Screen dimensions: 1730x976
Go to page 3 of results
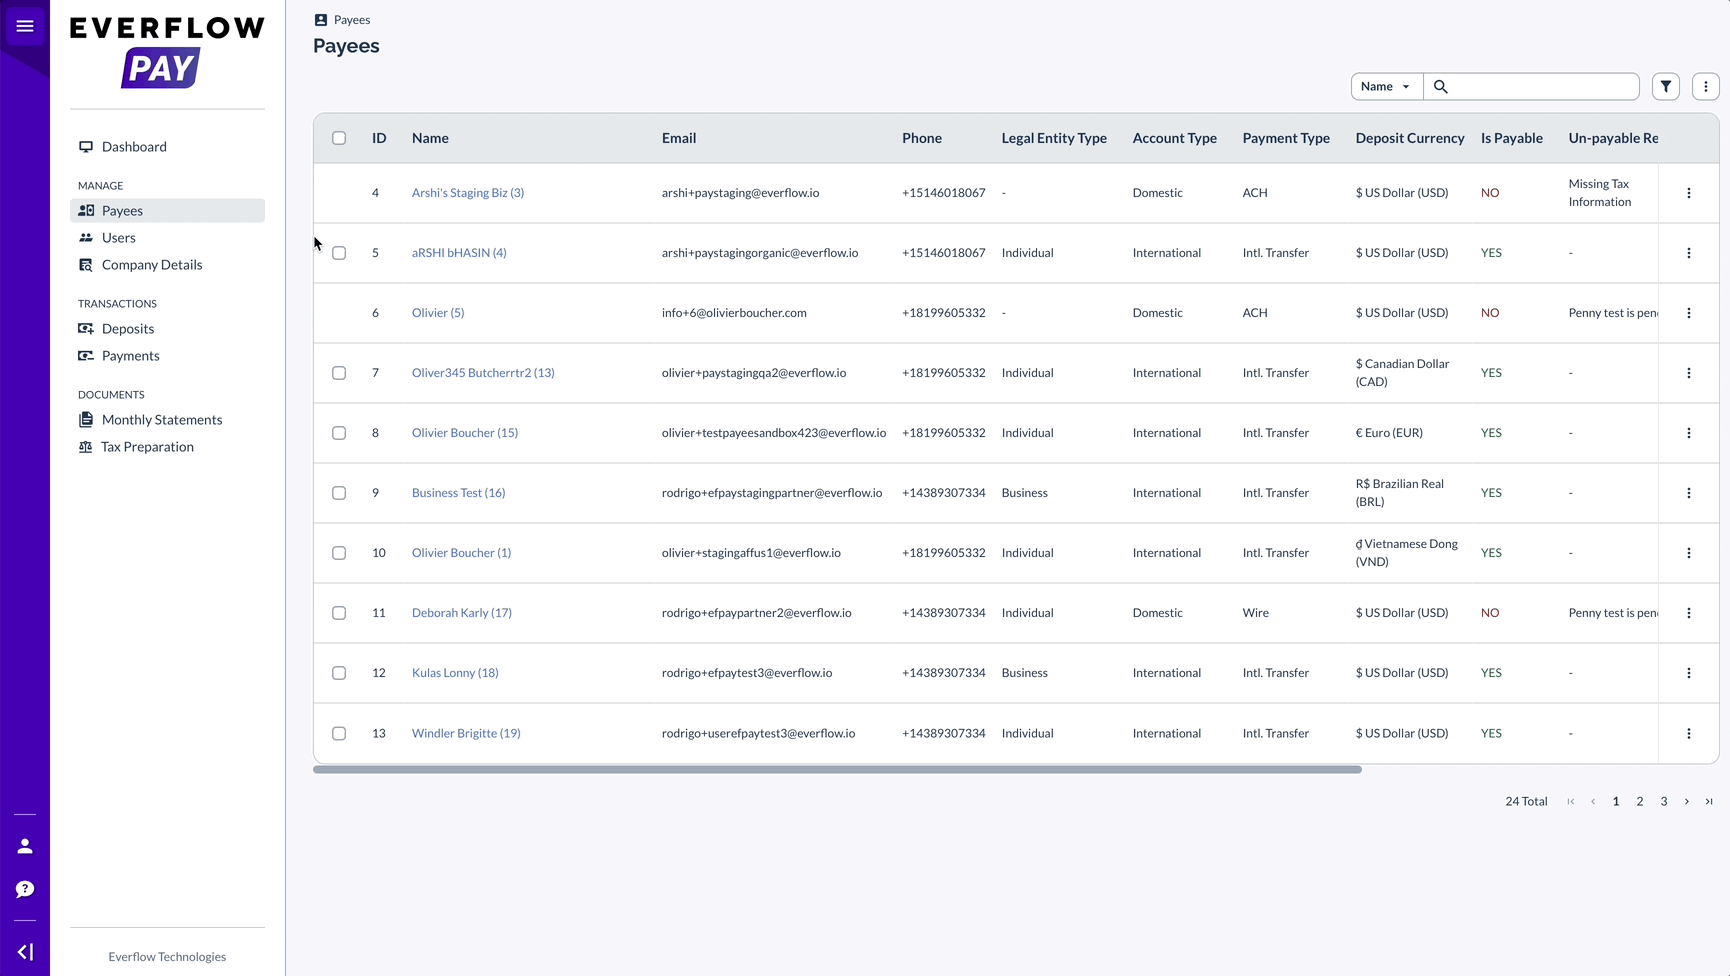point(1664,801)
